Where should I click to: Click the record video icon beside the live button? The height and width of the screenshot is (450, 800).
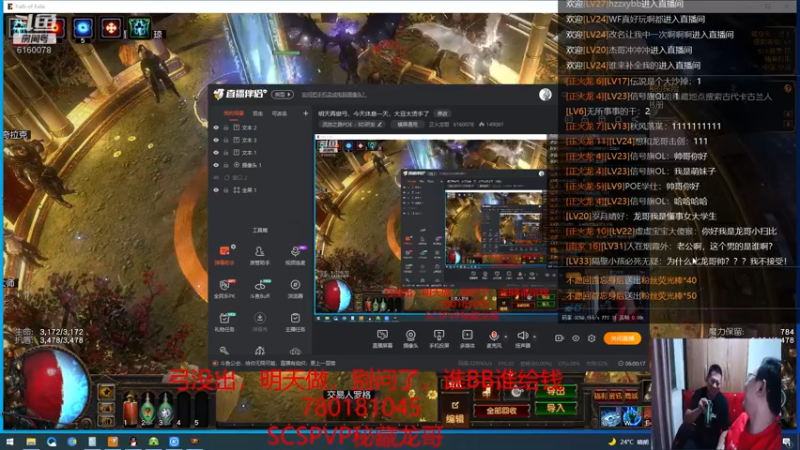[x=559, y=338]
